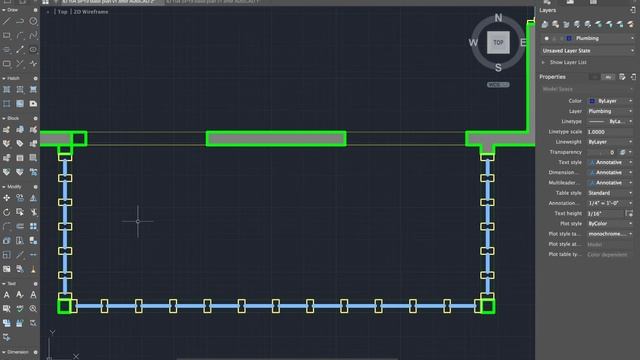Open the Text style Annotative dropdown
Viewport: 640px width, 360px height.
[x=610, y=162]
